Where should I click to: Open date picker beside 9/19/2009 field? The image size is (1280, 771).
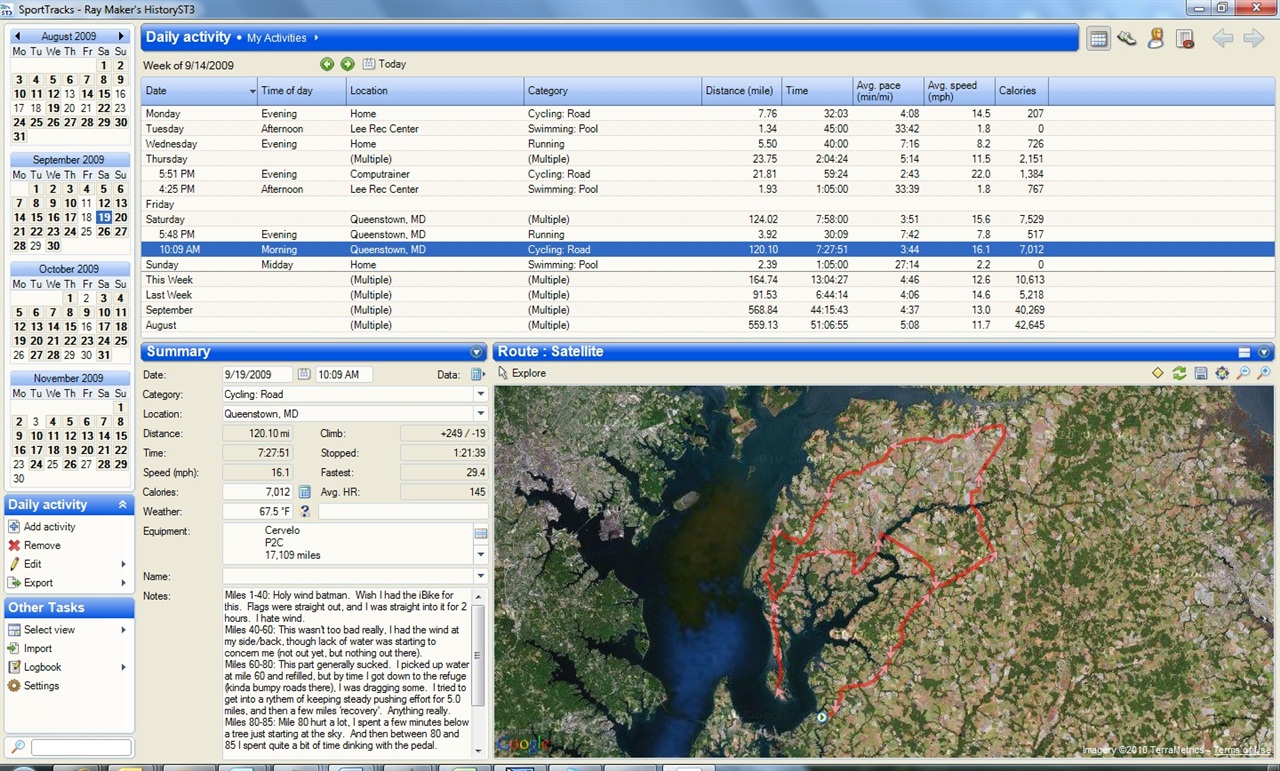pos(304,374)
